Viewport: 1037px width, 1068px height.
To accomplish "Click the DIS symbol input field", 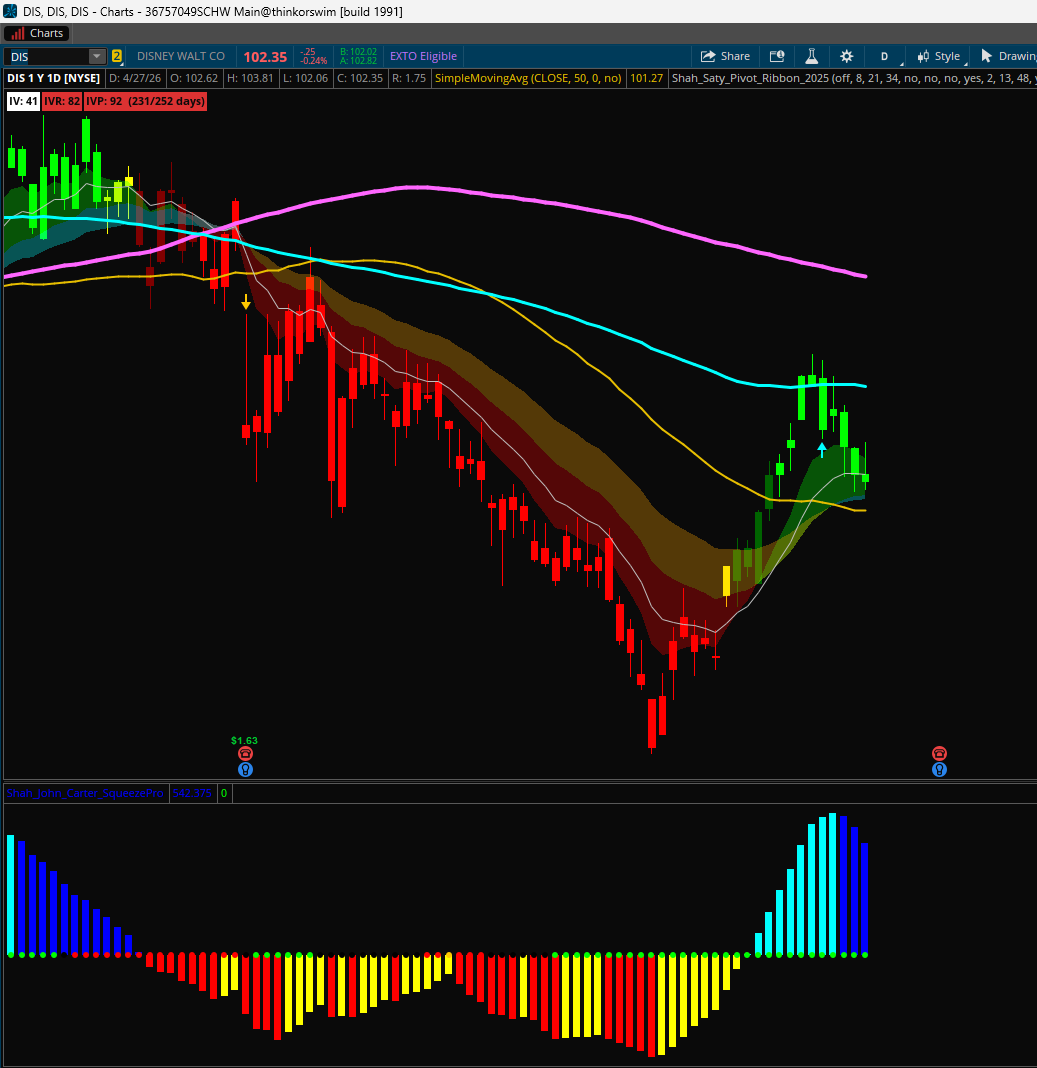I will click(46, 57).
